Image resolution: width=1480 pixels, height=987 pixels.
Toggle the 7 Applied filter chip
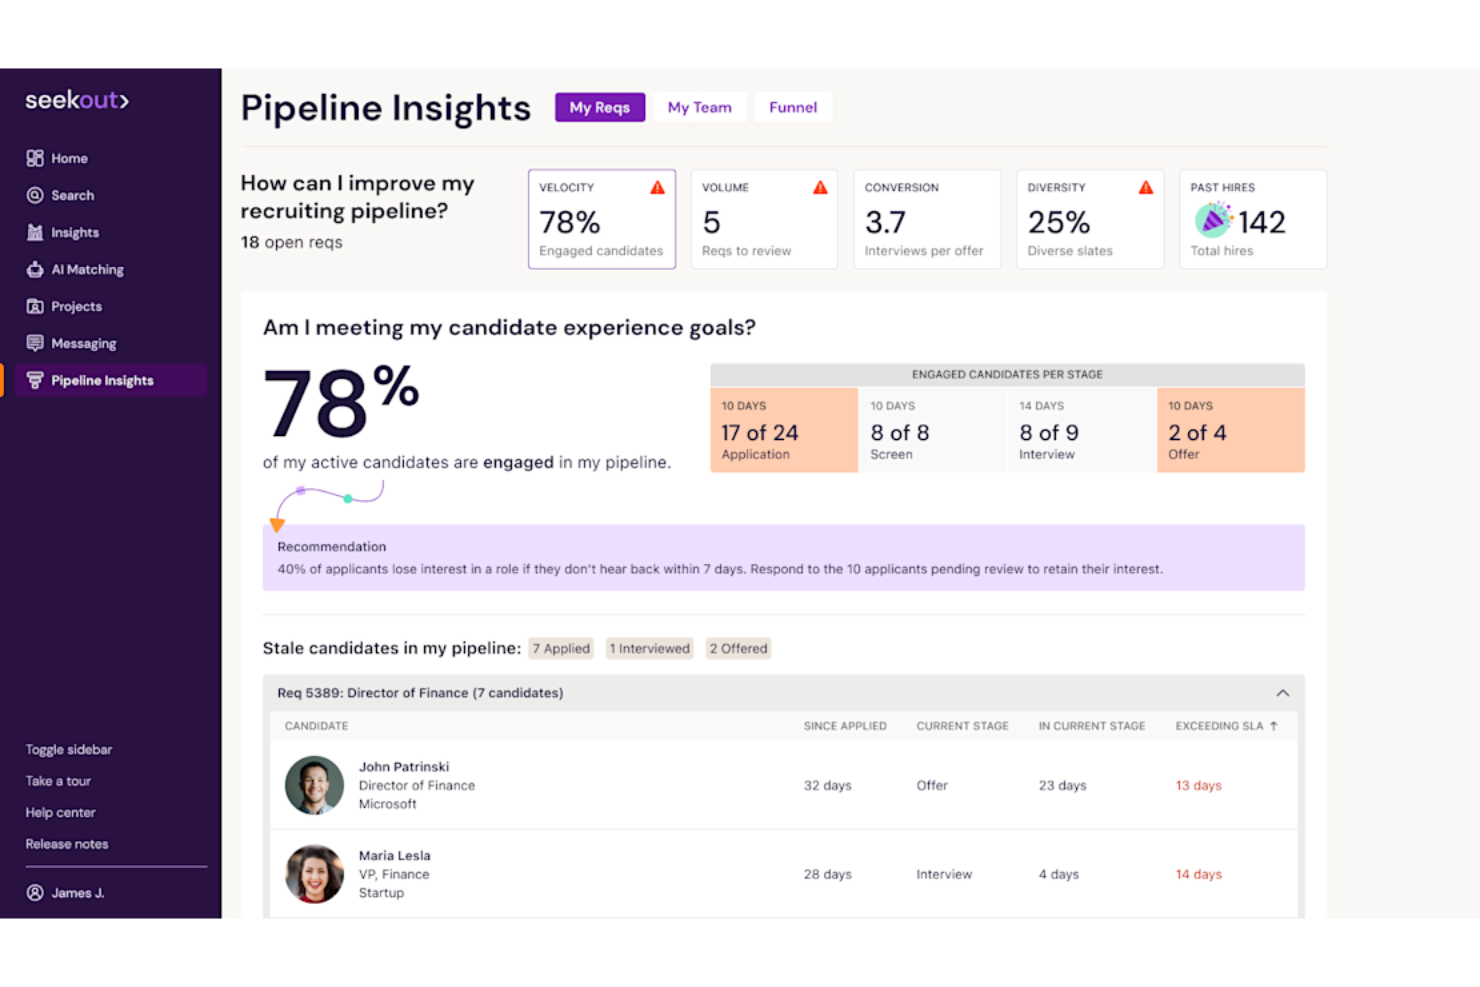pos(561,648)
